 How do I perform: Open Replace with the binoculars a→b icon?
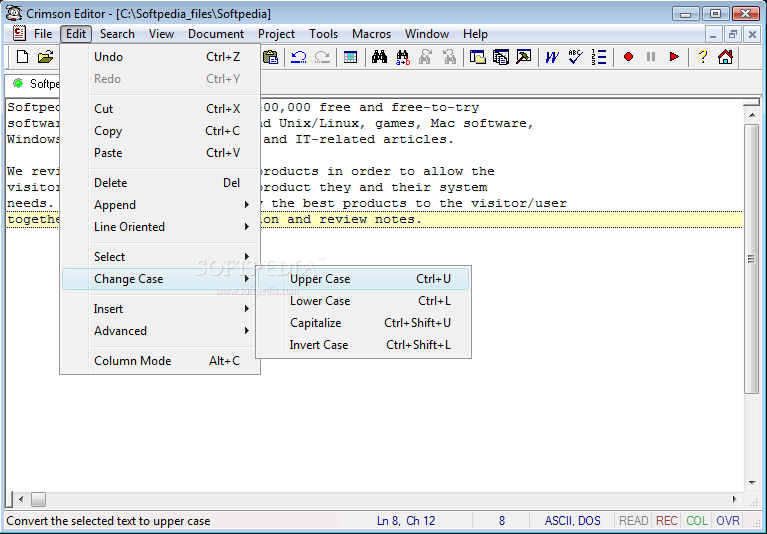[403, 57]
